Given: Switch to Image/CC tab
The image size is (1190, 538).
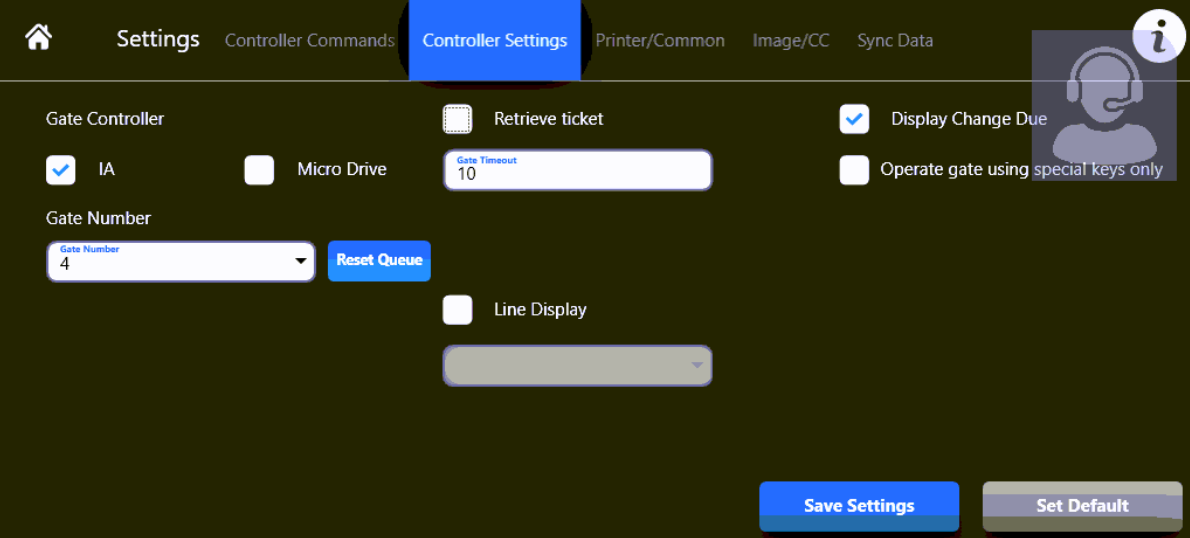Looking at the screenshot, I should pos(791,40).
